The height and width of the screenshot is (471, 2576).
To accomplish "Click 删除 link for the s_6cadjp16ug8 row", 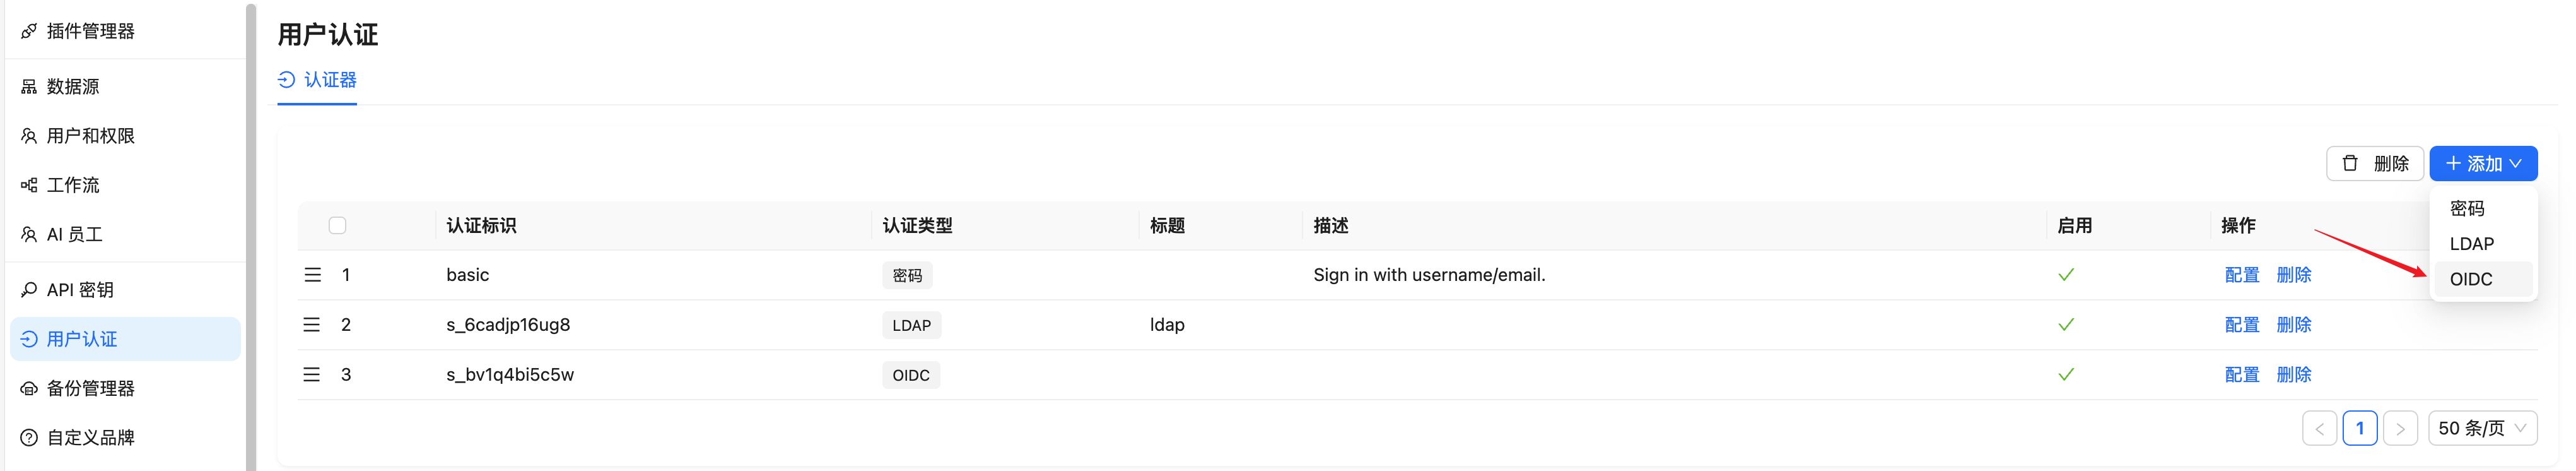I will 2293,325.
